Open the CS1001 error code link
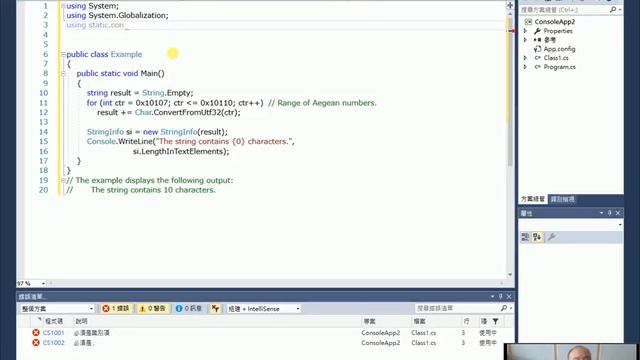This screenshot has width=640, height=360. pyautogui.click(x=53, y=333)
